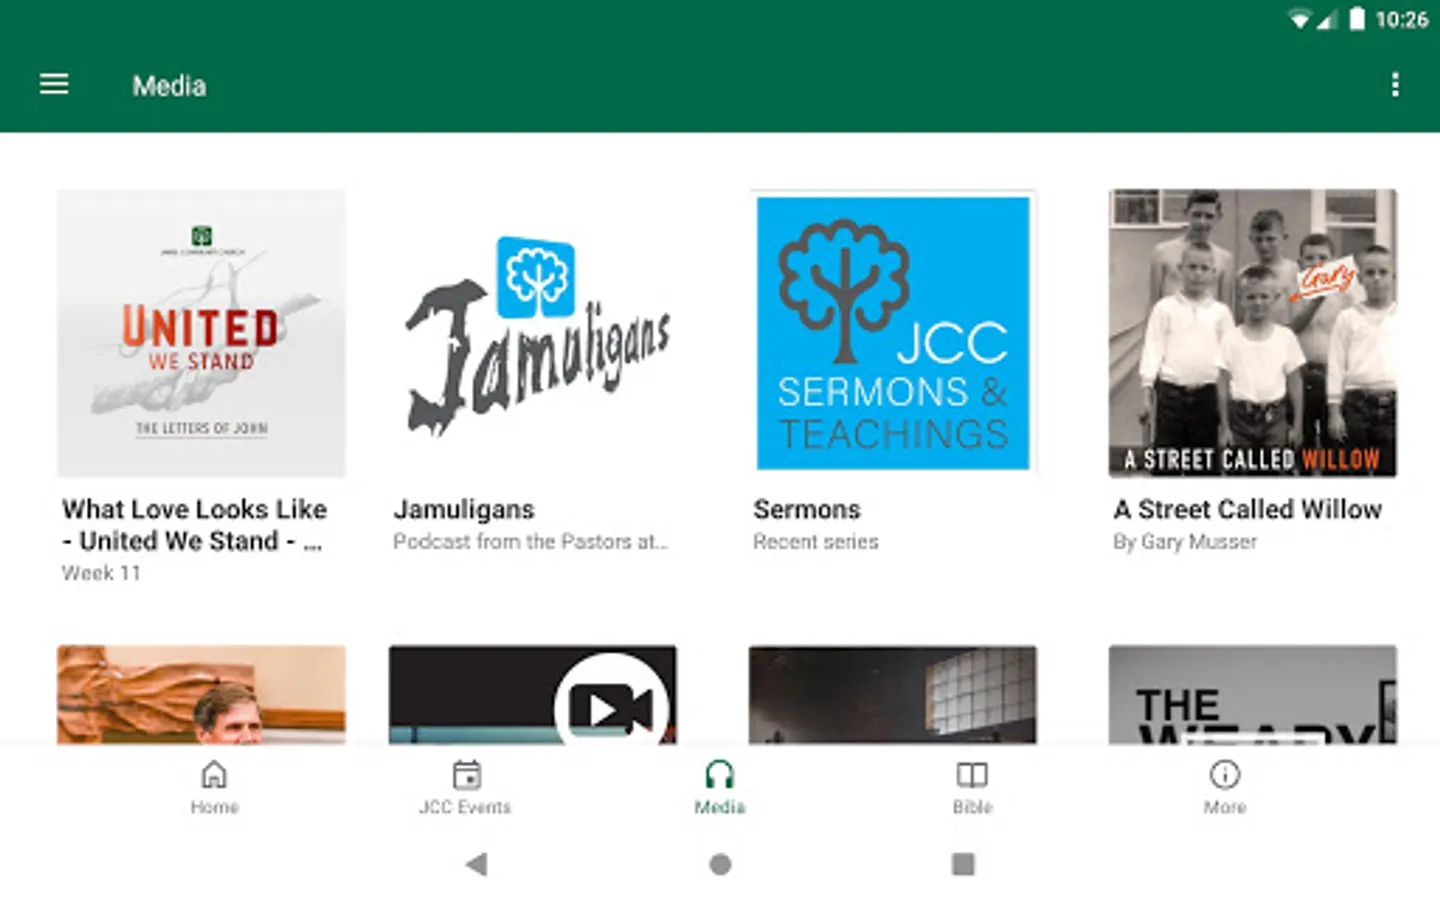Select the 'Week 11' subtitle
Viewport: 1440px width, 900px height.
[101, 573]
